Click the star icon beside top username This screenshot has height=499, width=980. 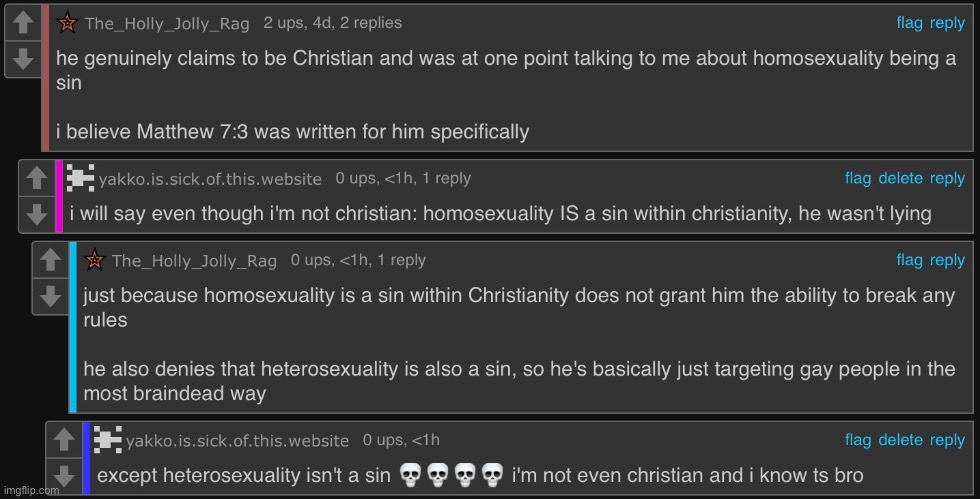[67, 23]
